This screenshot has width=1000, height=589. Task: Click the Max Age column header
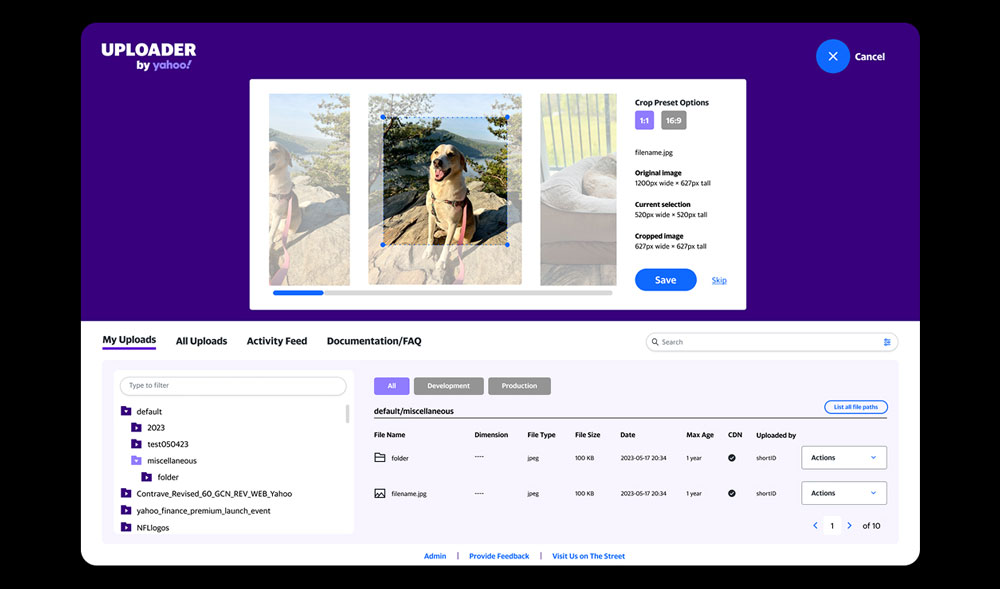tap(700, 435)
